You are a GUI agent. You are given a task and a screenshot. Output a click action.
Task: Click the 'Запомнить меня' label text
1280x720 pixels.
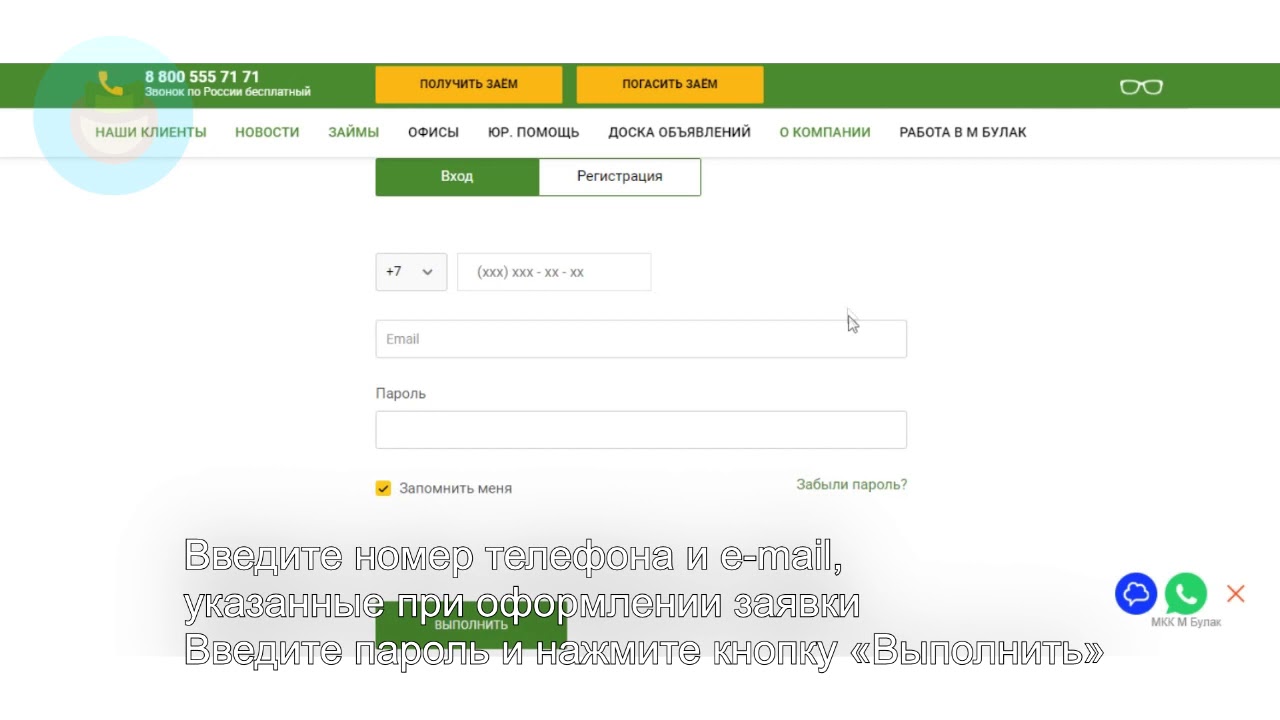[x=456, y=489]
